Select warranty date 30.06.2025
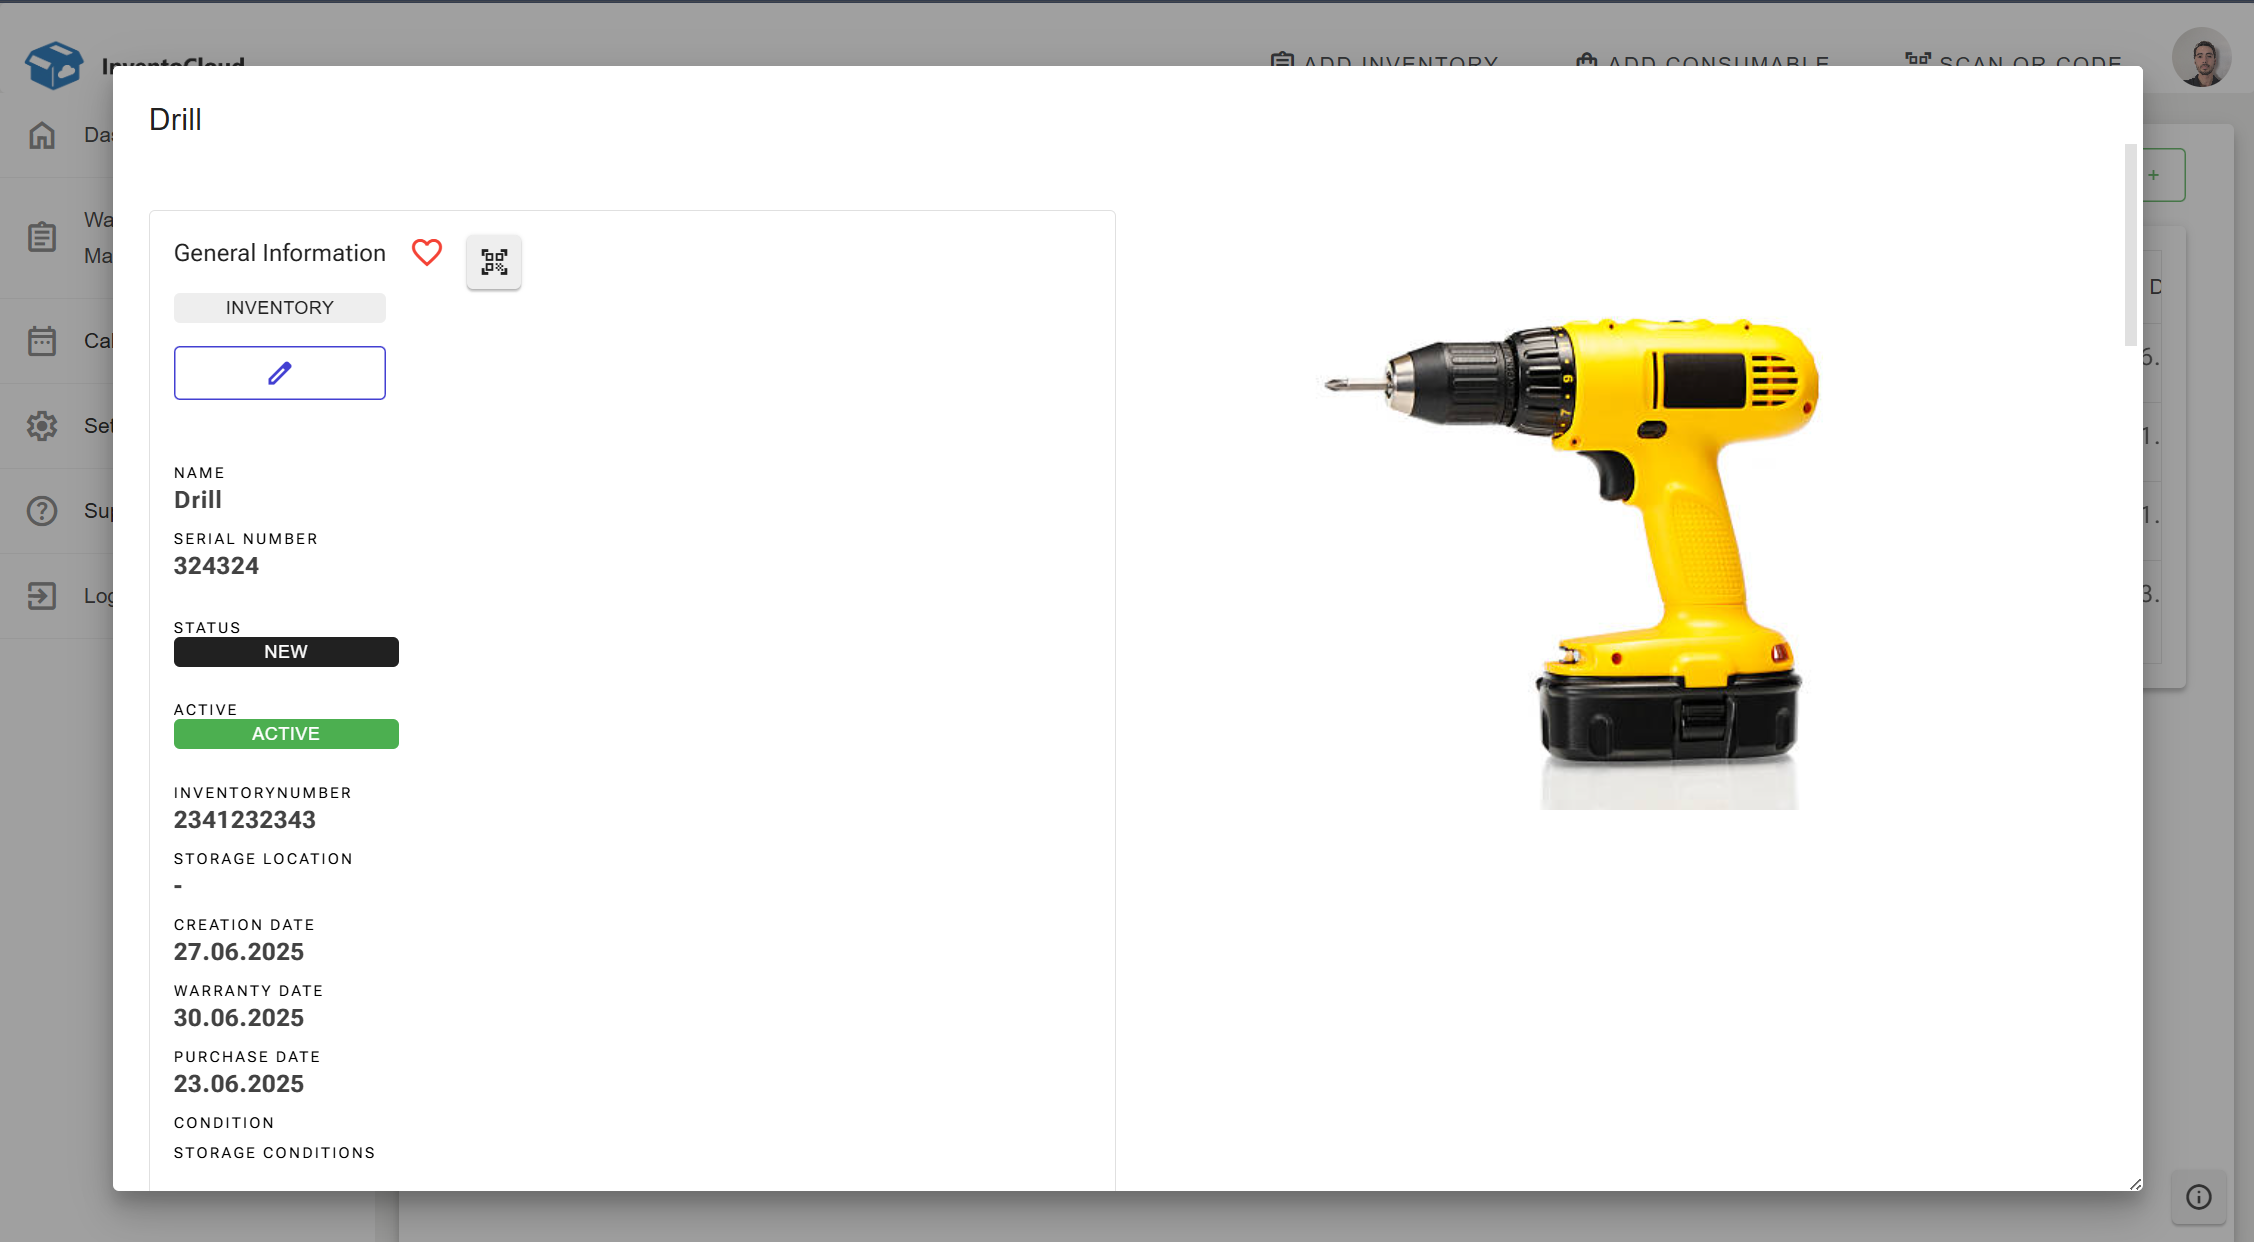 tap(239, 1018)
